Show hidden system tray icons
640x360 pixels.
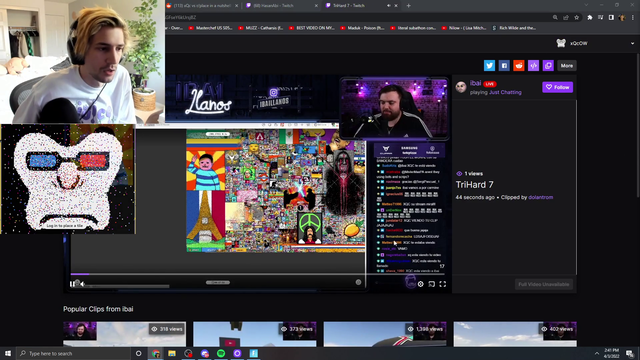tap(597, 353)
